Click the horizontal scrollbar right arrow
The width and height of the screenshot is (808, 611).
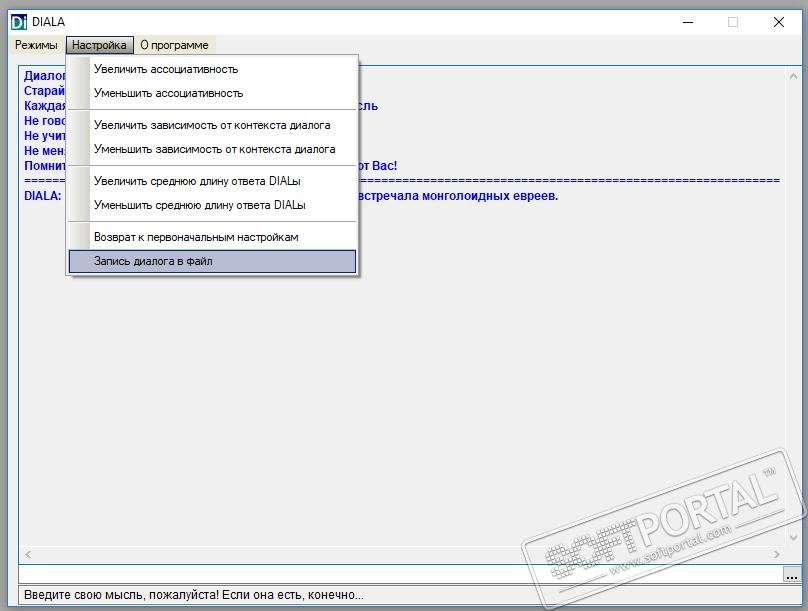[777, 554]
